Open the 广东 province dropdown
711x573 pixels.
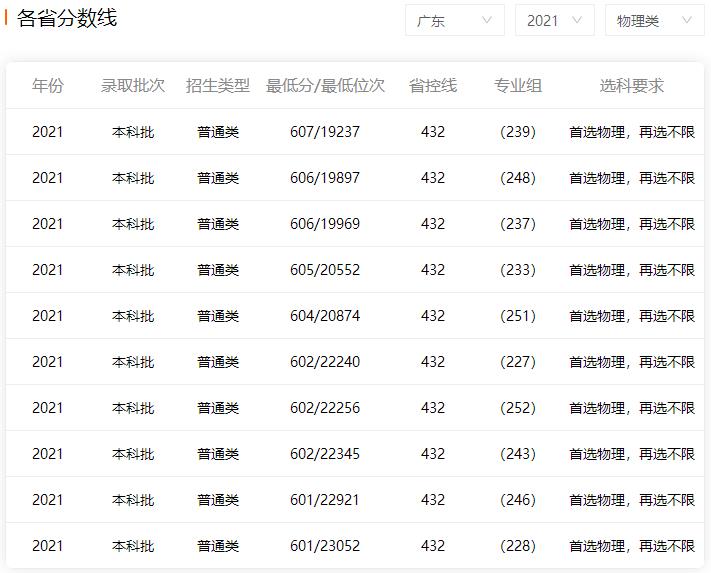[x=454, y=20]
